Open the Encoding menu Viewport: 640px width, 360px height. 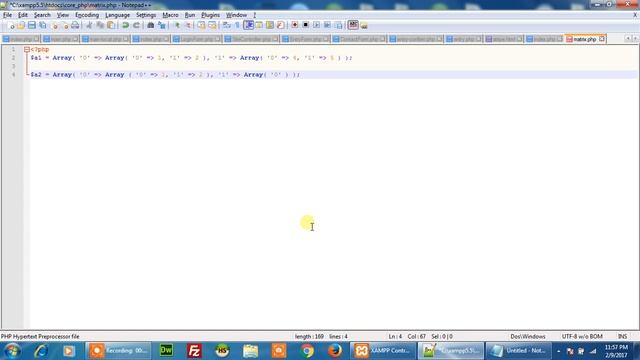point(87,15)
